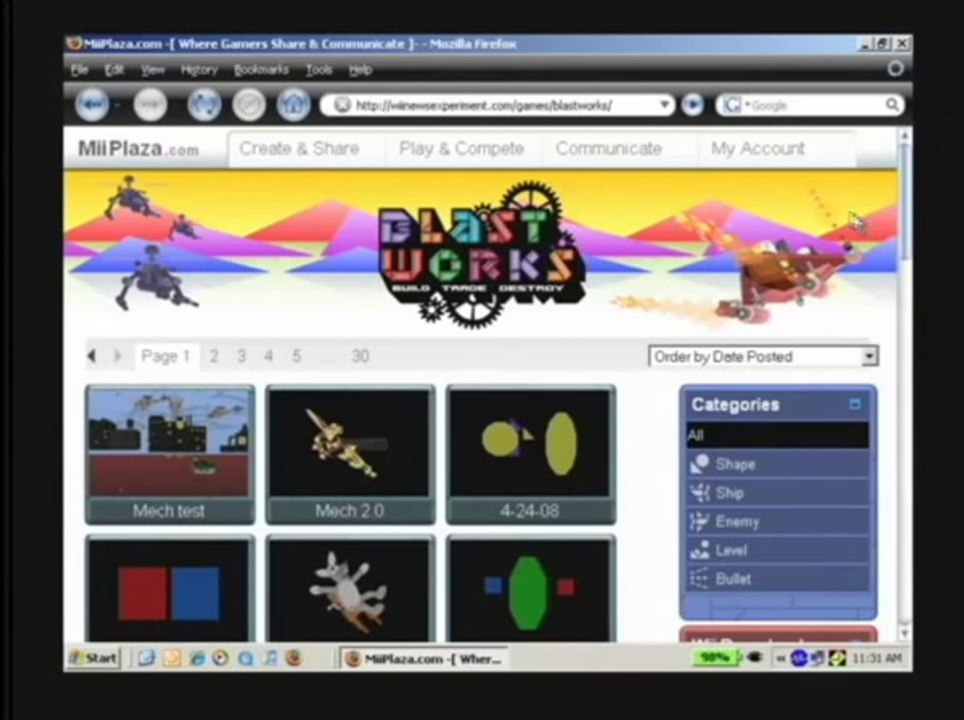Switch to the Communicate tab
Image resolution: width=964 pixels, height=720 pixels.
point(609,149)
